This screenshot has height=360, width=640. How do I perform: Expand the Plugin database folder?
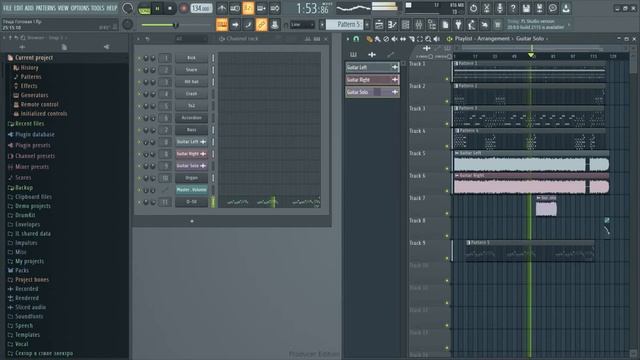(31, 134)
